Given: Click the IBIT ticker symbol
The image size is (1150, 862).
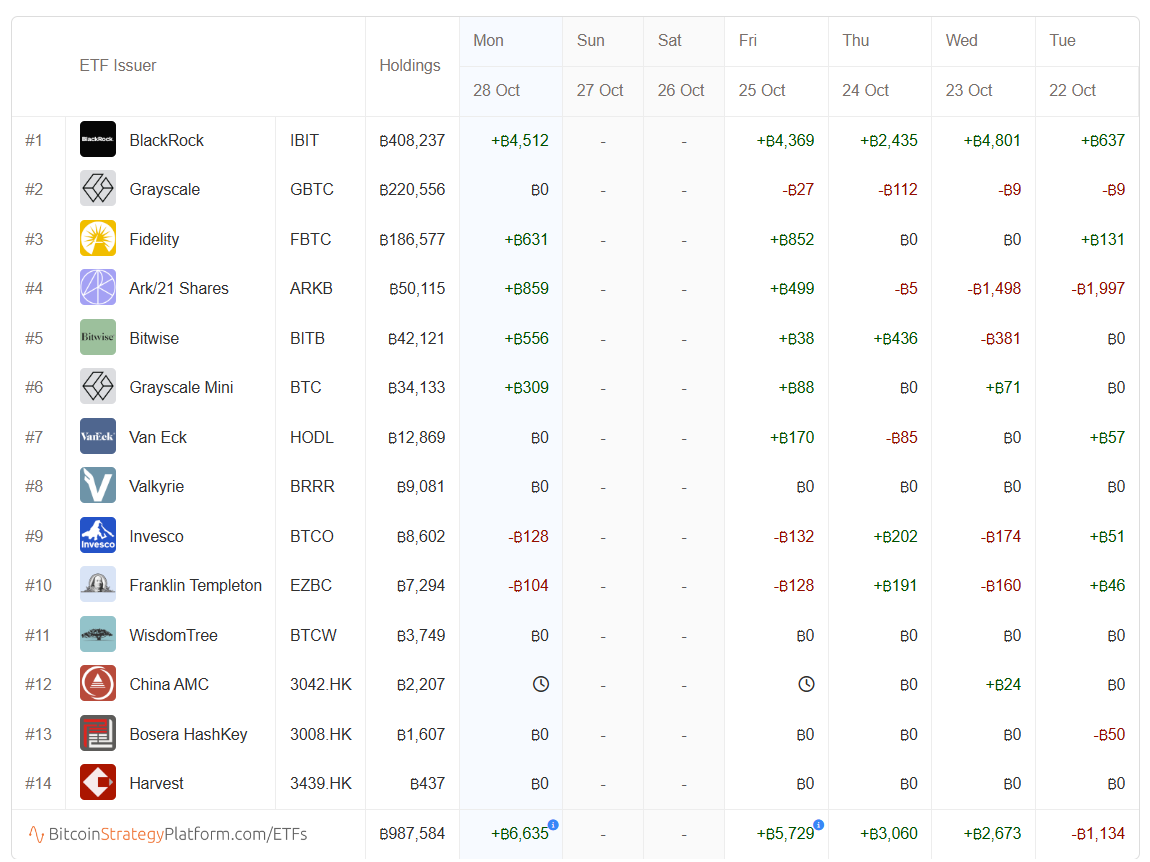Looking at the screenshot, I should tap(304, 140).
